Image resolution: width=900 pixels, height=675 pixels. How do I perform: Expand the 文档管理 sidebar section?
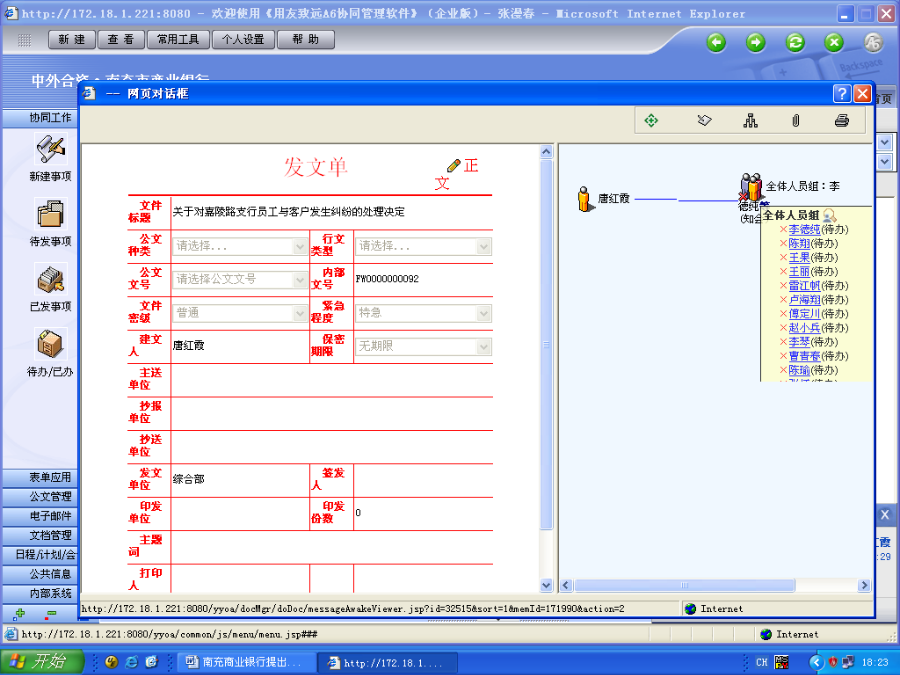(40, 536)
